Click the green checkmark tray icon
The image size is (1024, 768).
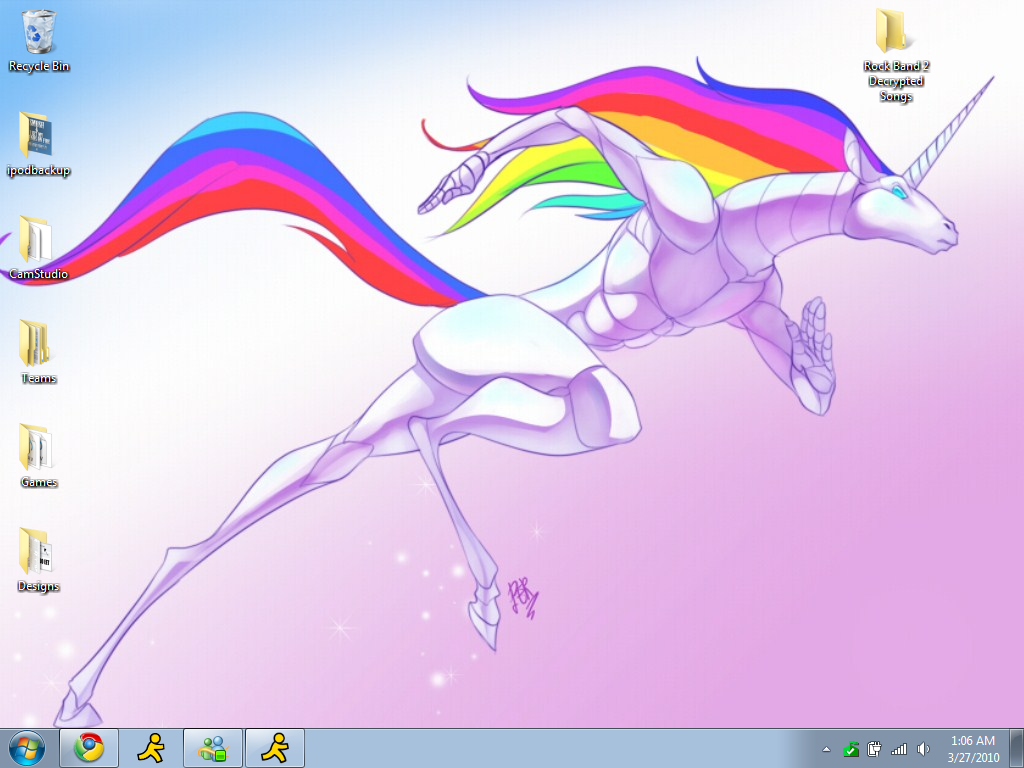(x=850, y=749)
